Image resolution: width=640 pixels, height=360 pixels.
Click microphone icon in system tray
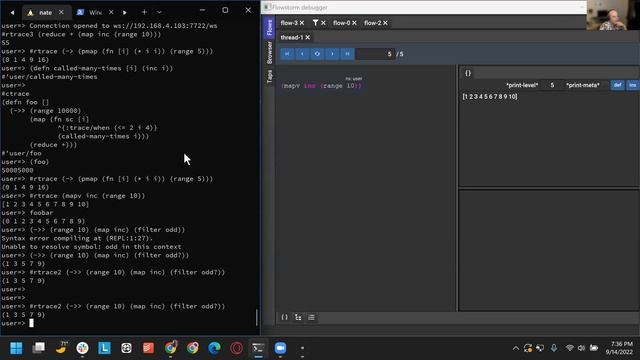pos(554,348)
